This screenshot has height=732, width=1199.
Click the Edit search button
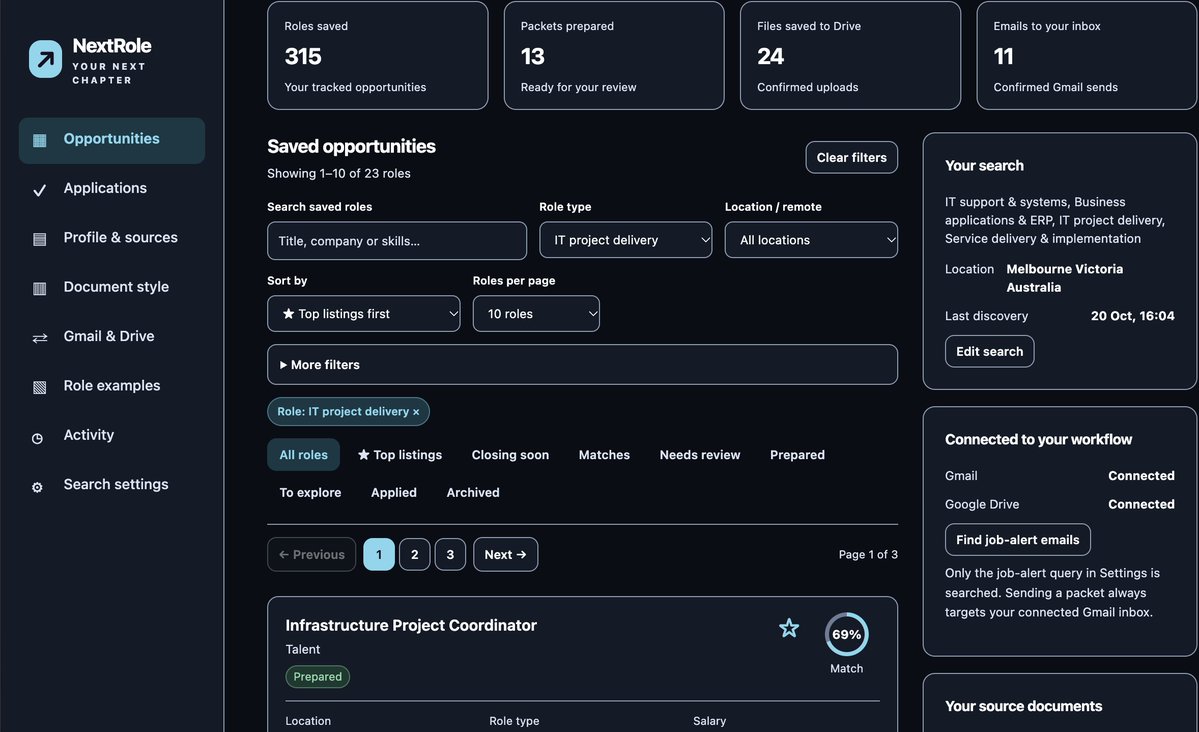[x=989, y=352]
